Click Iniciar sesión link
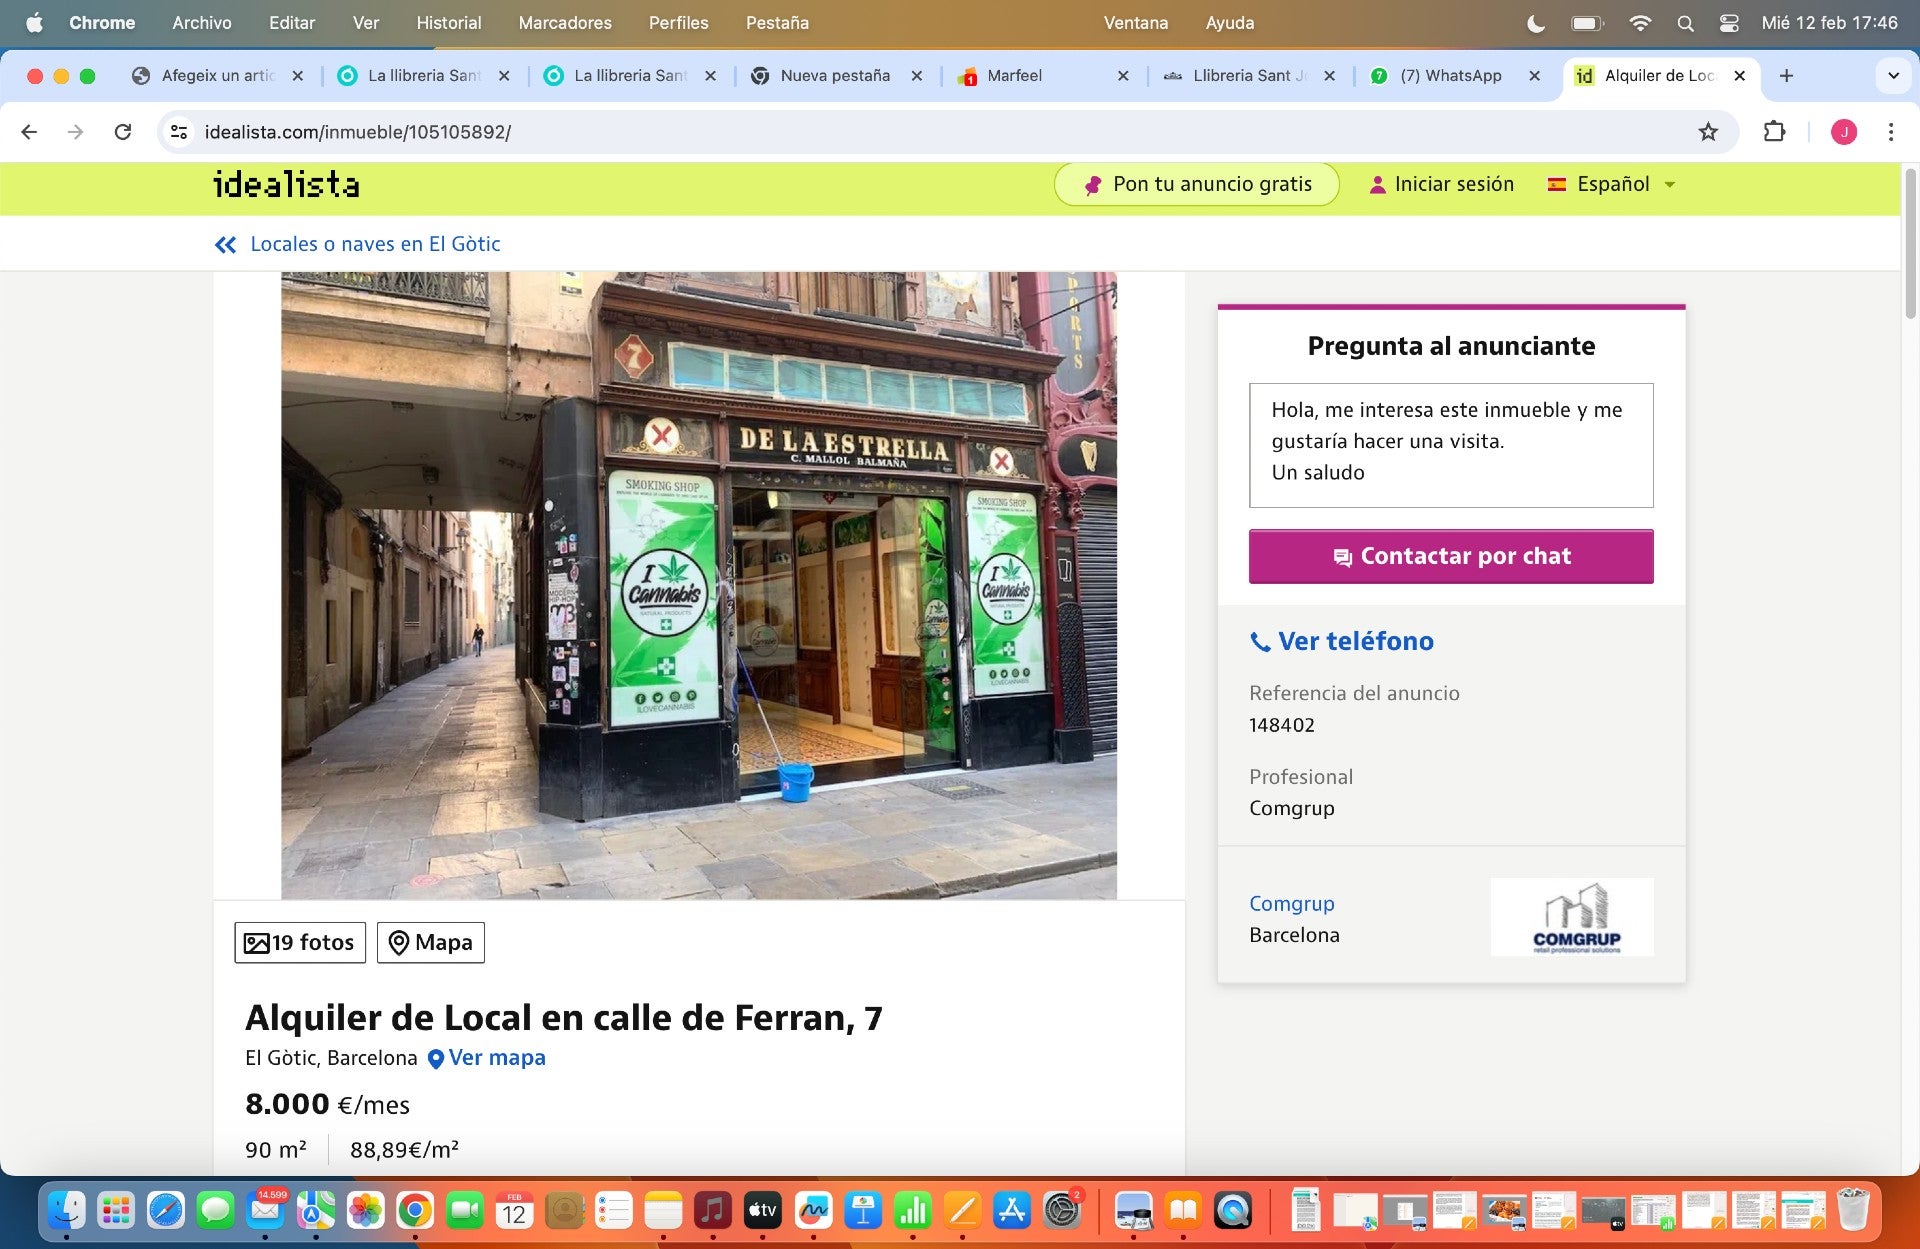 [1441, 184]
